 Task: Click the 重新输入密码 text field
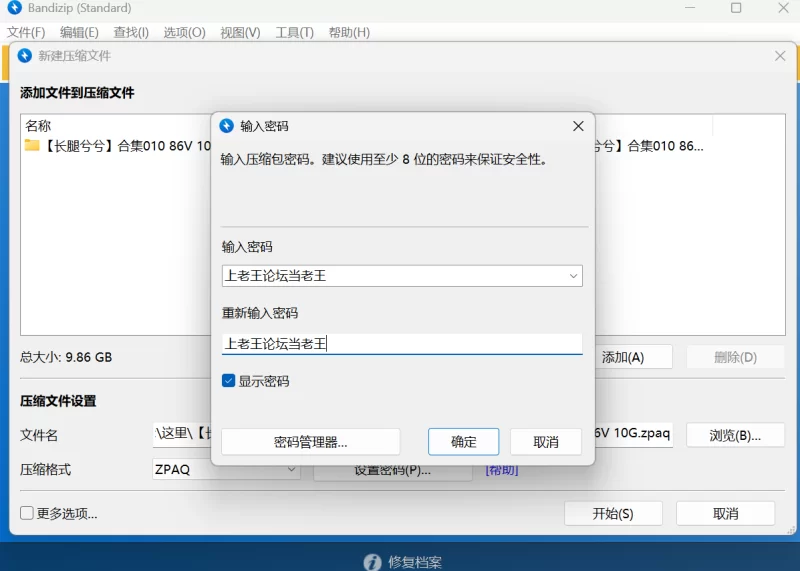pos(402,344)
